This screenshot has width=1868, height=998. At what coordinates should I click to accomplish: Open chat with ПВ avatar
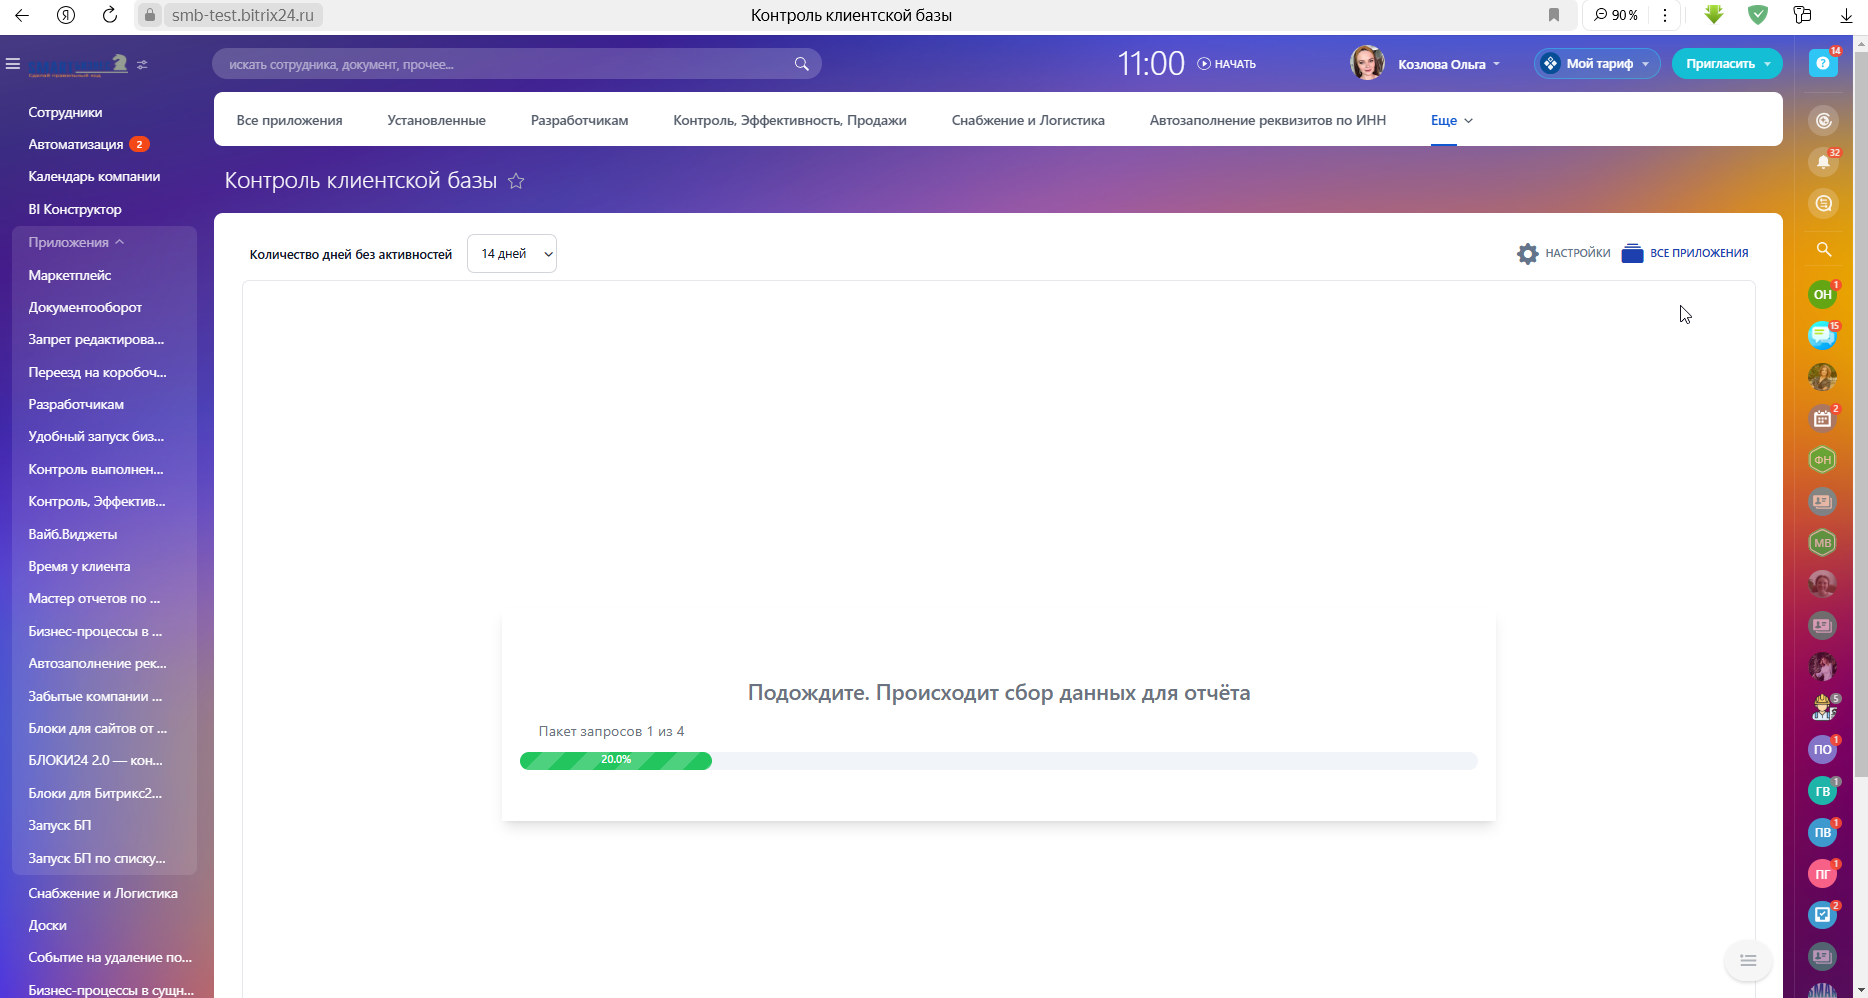click(x=1823, y=832)
